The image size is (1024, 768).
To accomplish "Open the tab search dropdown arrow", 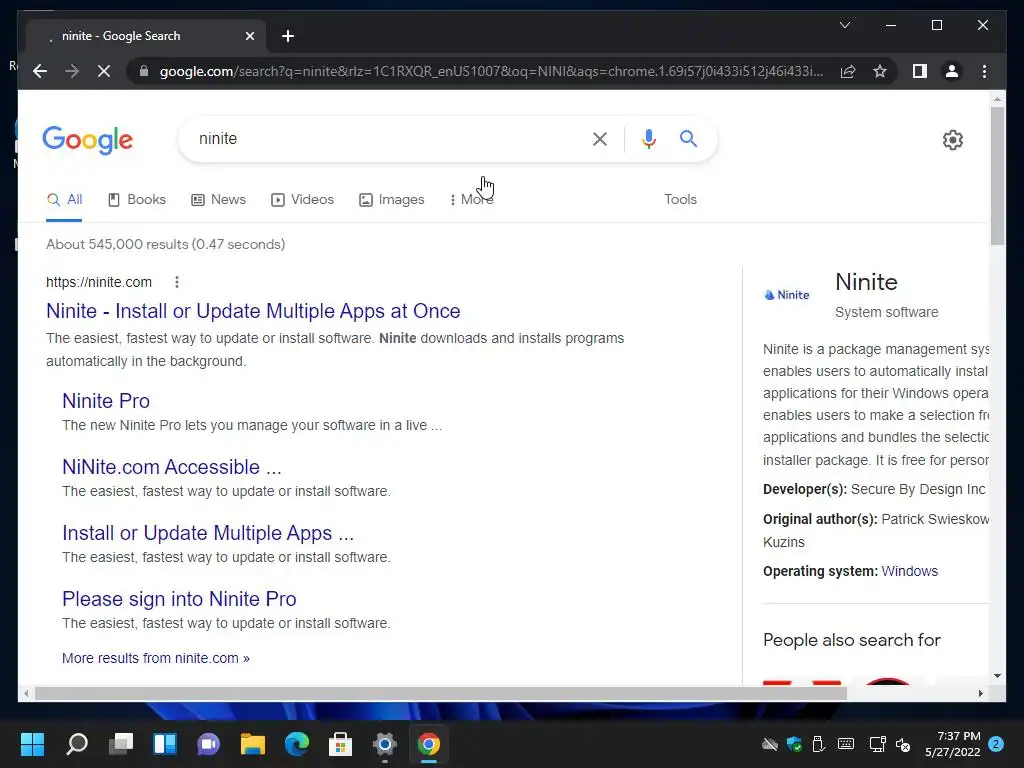I will point(844,25).
